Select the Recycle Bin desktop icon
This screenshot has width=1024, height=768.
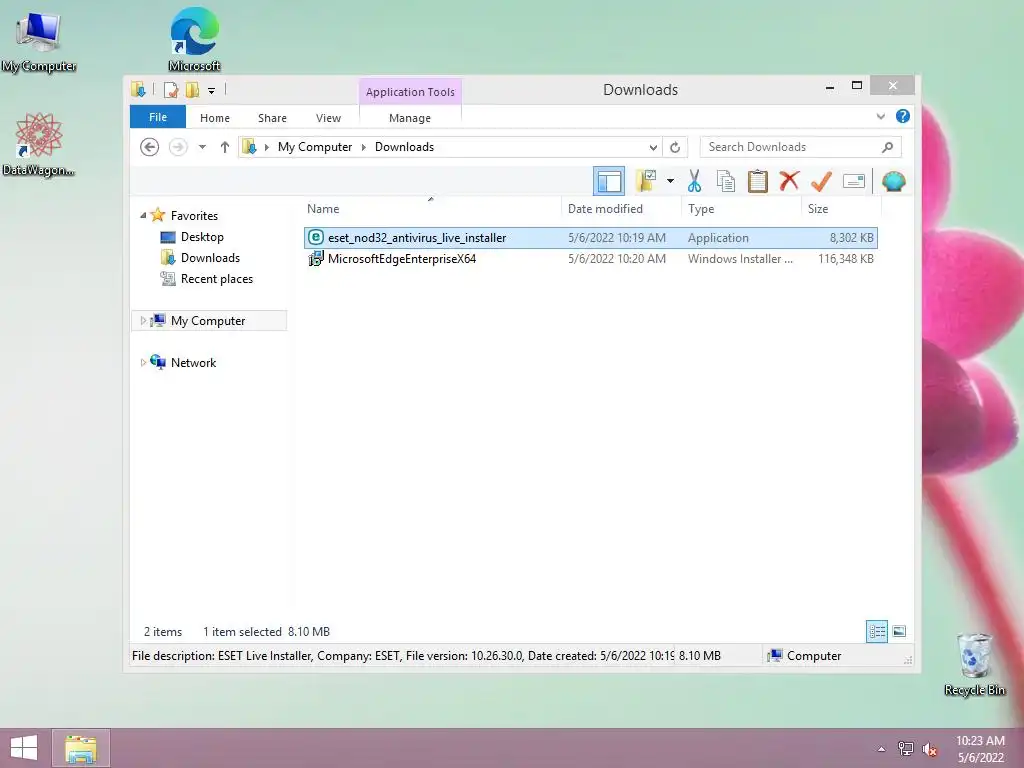click(x=974, y=664)
